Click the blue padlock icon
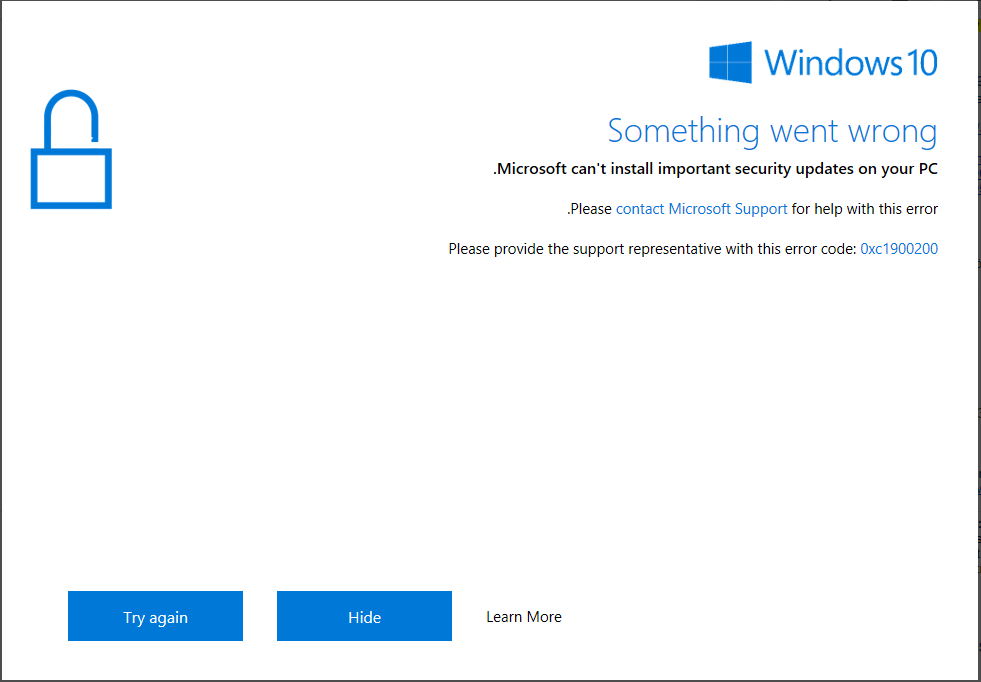This screenshot has height=682, width=981. (71, 150)
